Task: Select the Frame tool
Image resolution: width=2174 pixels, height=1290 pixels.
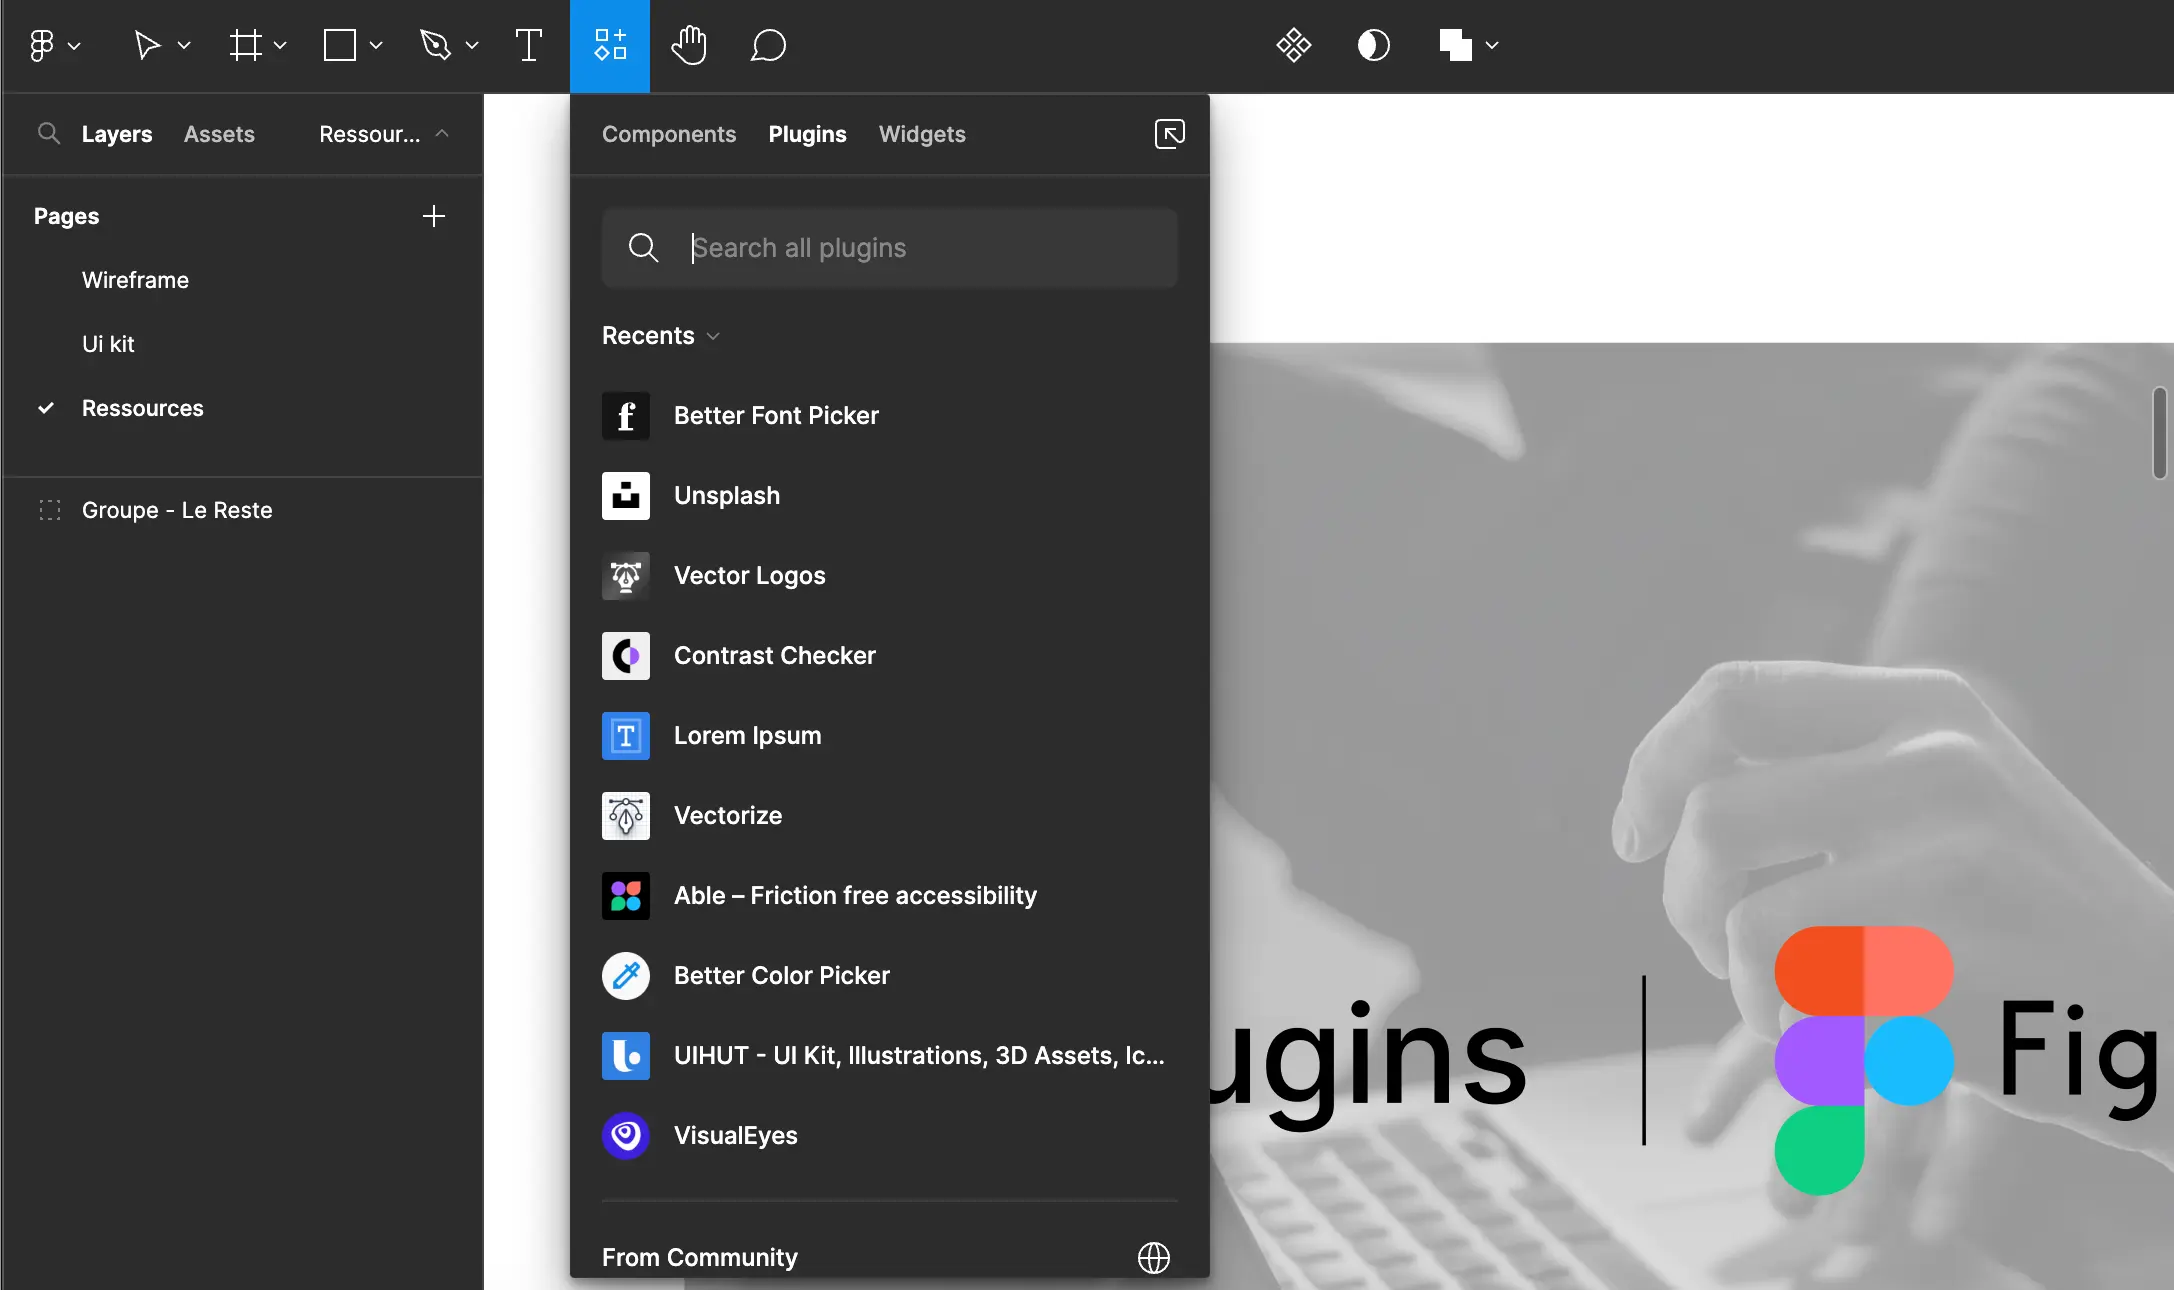Action: coord(245,45)
